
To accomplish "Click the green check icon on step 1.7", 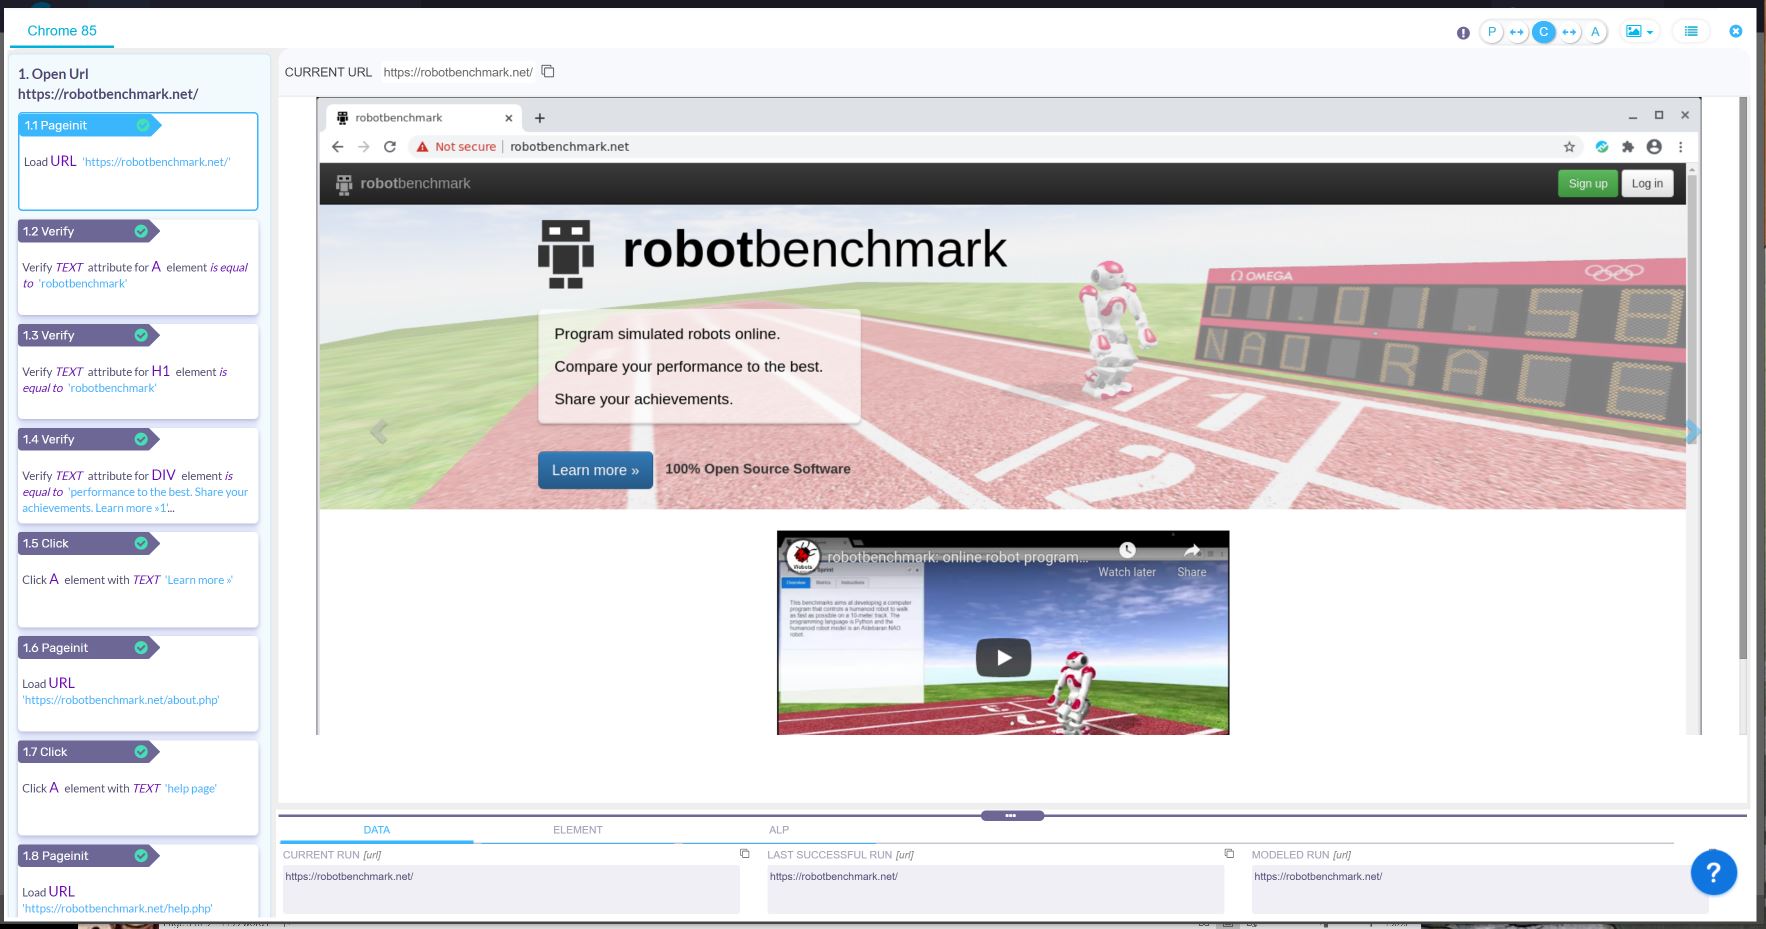I will point(141,751).
